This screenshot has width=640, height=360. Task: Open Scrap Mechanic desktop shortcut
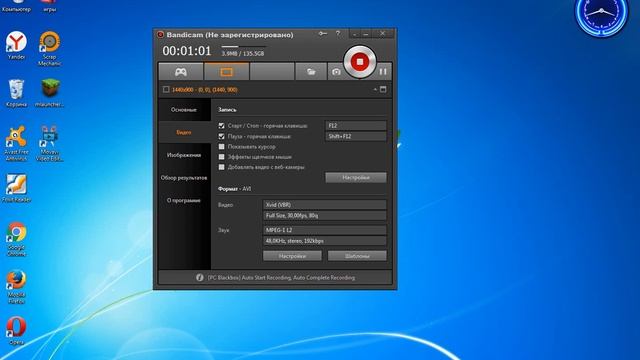(49, 48)
